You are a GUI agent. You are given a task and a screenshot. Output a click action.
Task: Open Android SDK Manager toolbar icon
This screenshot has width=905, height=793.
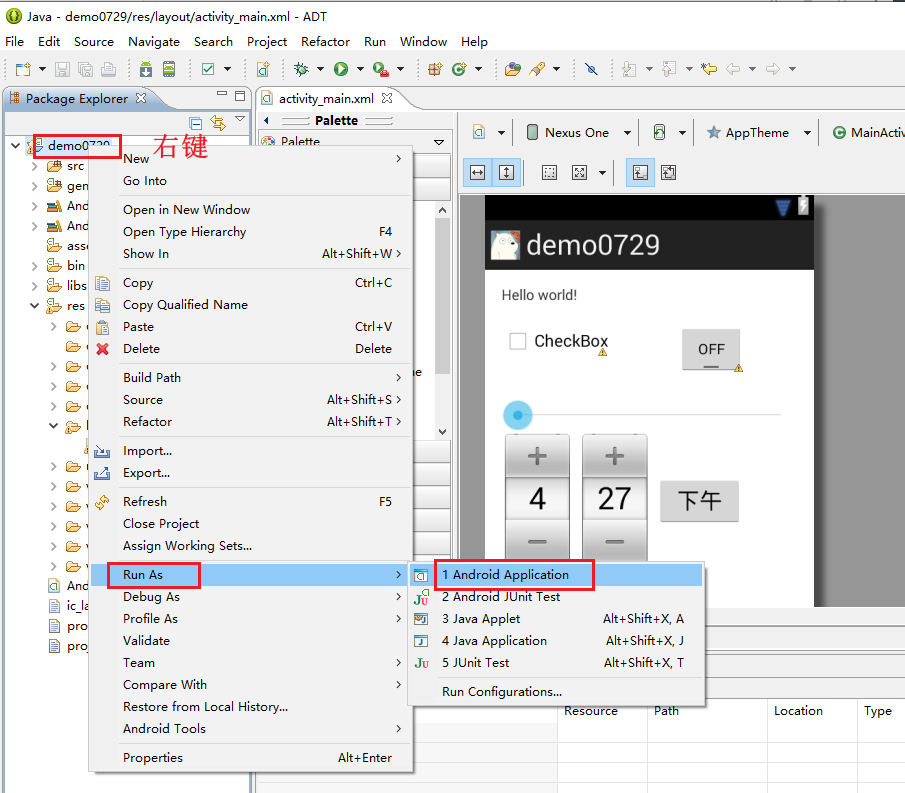click(146, 69)
